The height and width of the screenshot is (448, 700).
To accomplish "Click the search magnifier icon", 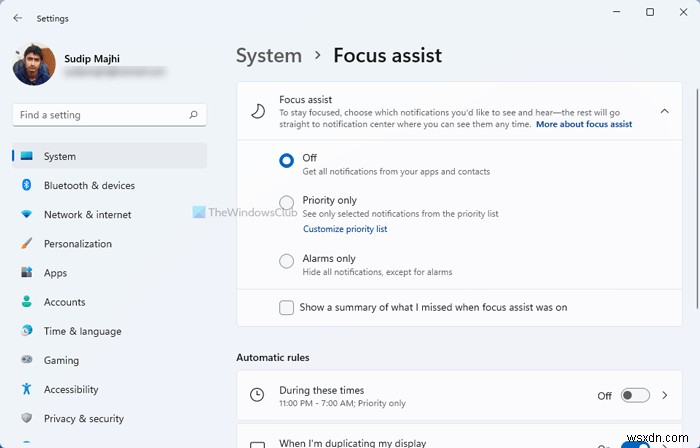I will pyautogui.click(x=193, y=115).
